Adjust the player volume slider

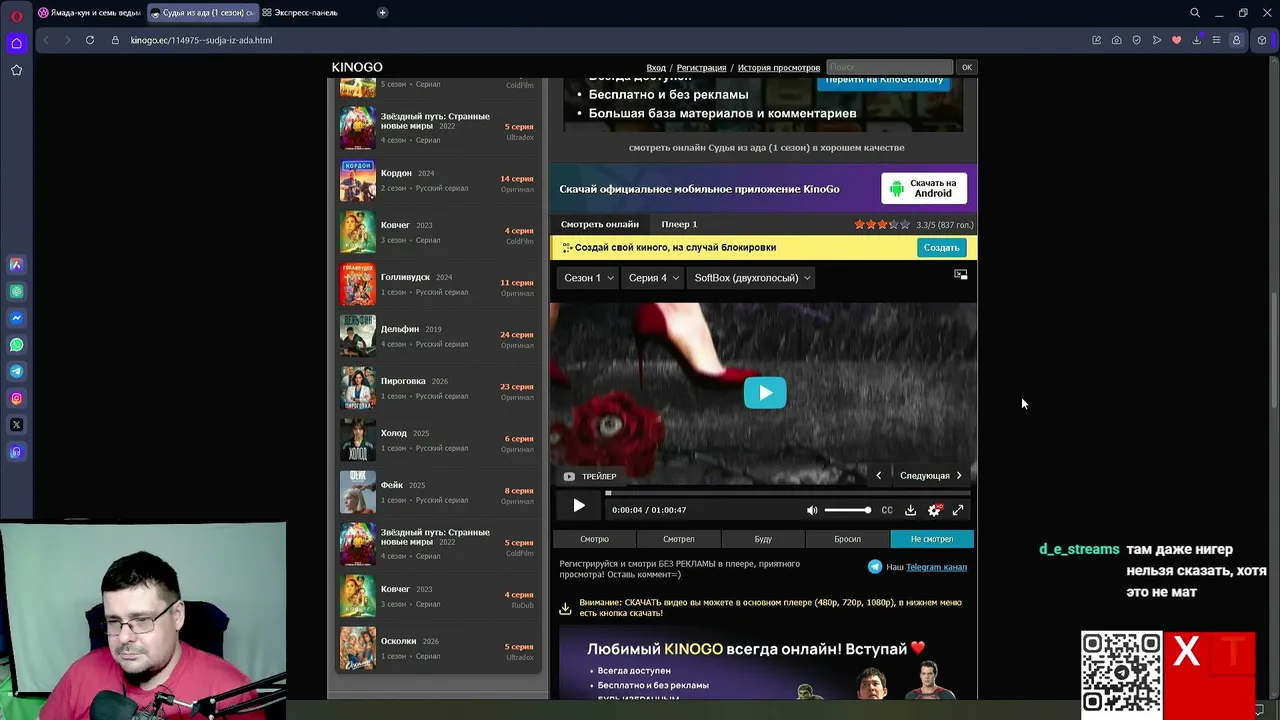847,510
